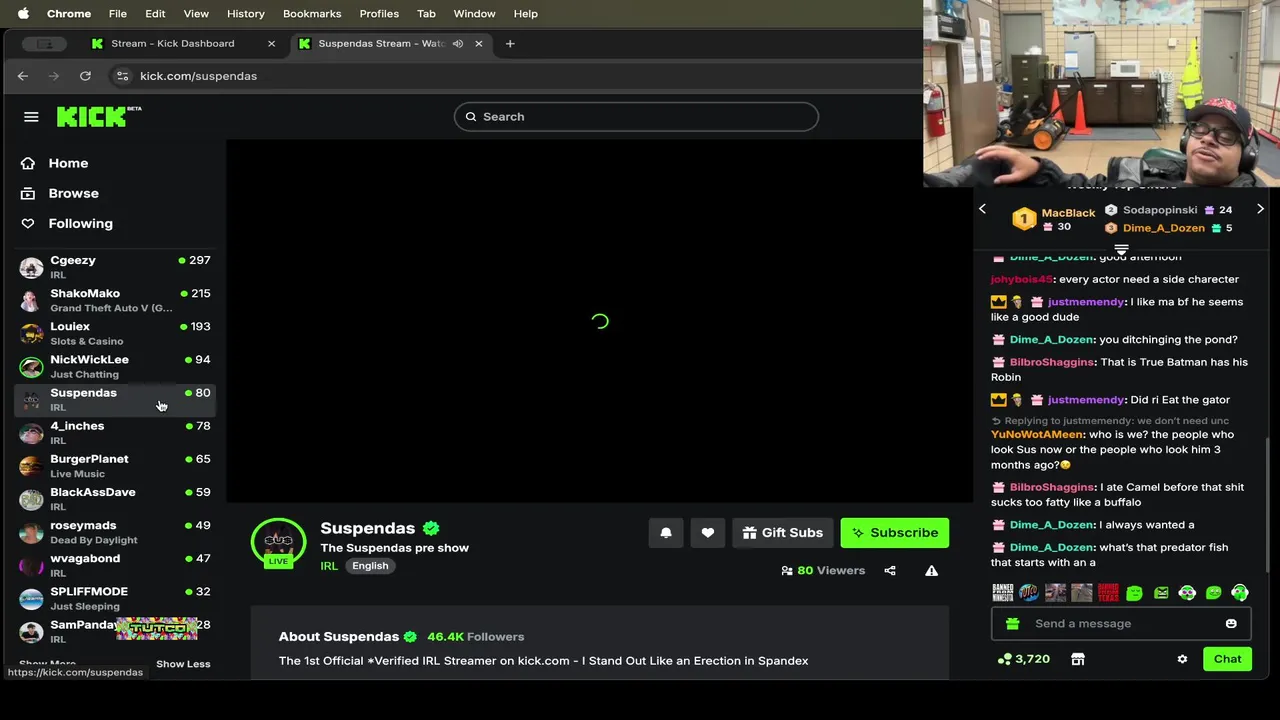
Task: Share the stream via share icon
Action: coord(890,571)
